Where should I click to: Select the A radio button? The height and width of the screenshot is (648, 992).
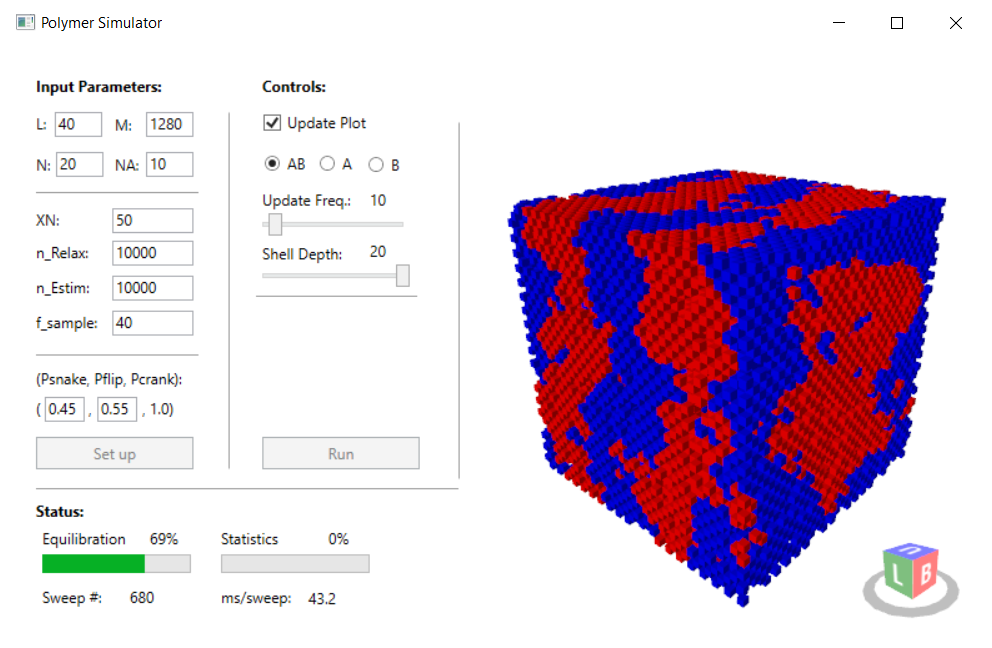click(x=327, y=164)
